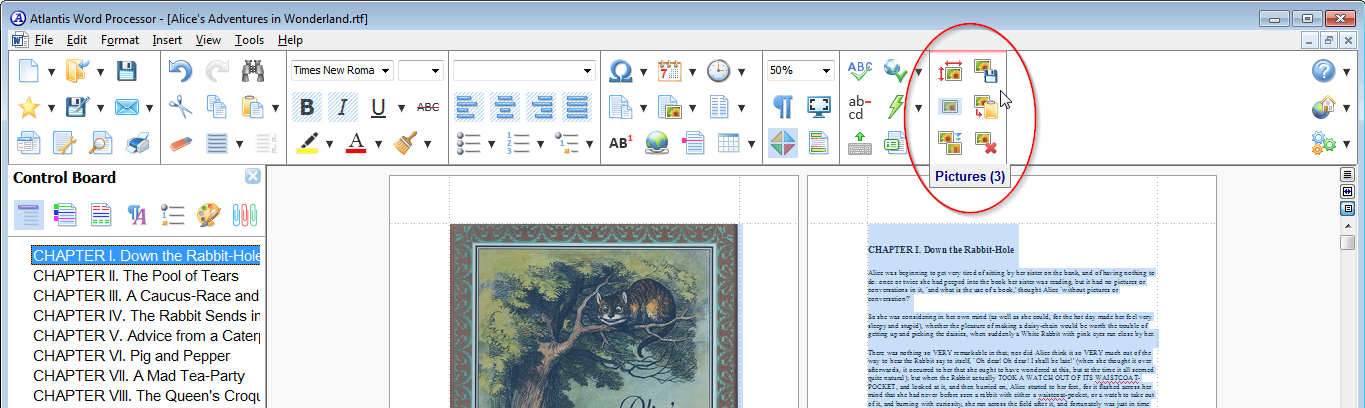Go to CHAPTER VII. A Mad Tea-Party
Viewport: 1365px width, 408px height.
[139, 375]
